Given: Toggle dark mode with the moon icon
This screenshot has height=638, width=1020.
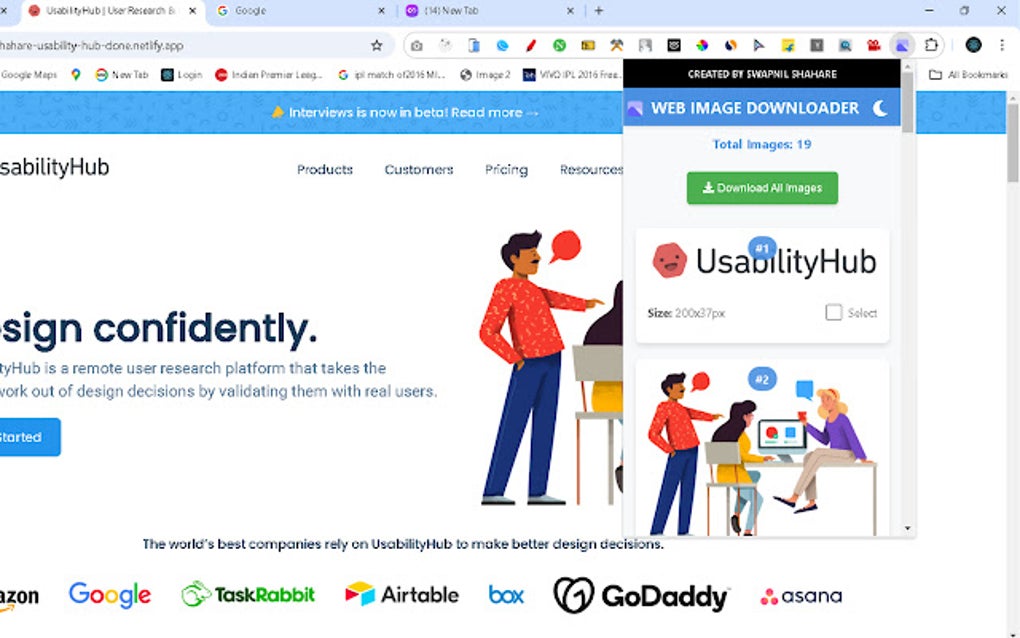Looking at the screenshot, I should coord(878,108).
